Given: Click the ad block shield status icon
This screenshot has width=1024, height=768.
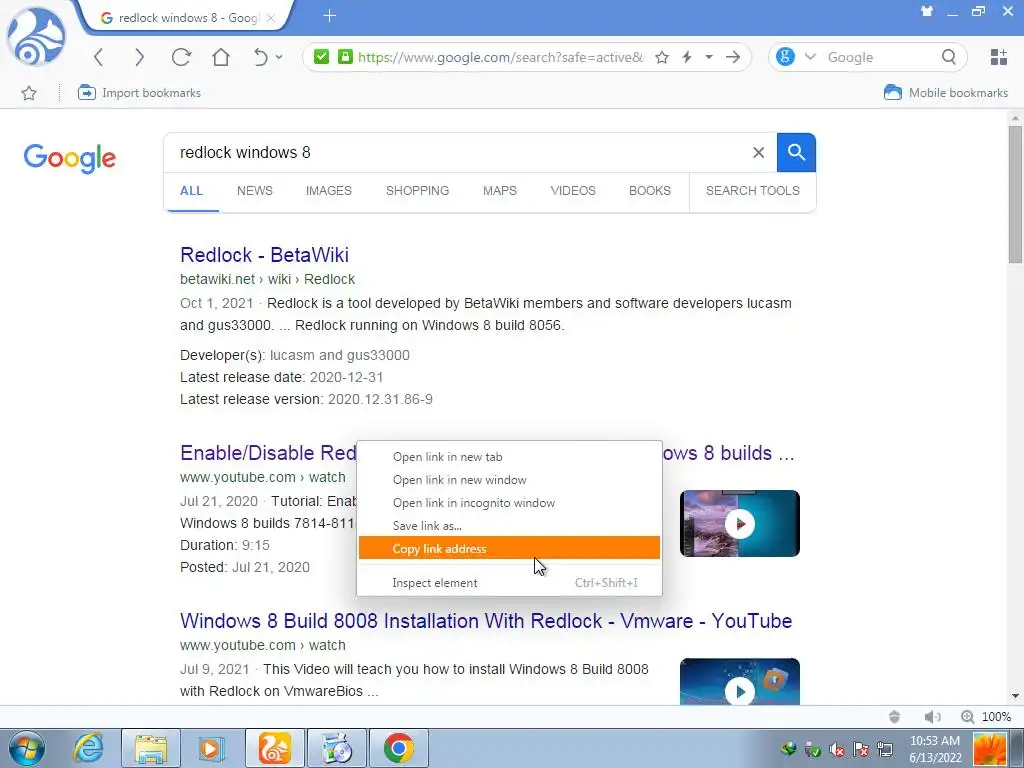Looking at the screenshot, I should pyautogui.click(x=895, y=716).
